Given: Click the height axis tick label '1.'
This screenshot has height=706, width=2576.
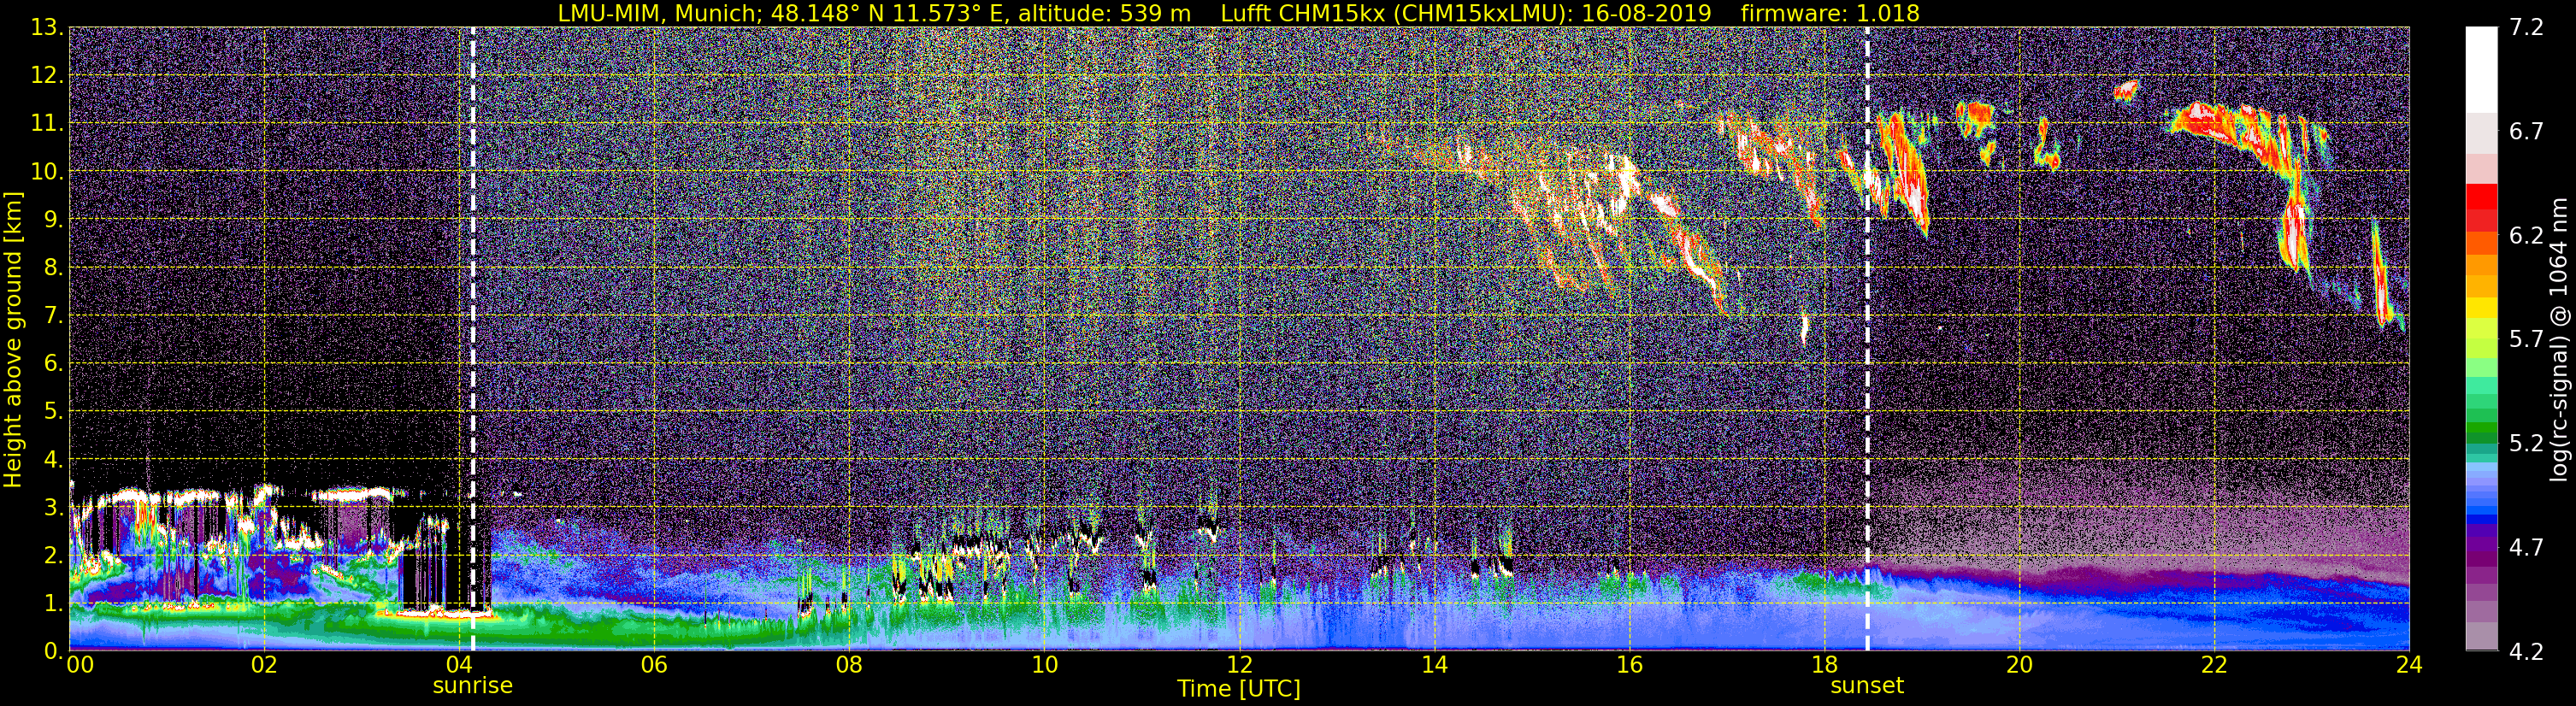Looking at the screenshot, I should pos(53,603).
